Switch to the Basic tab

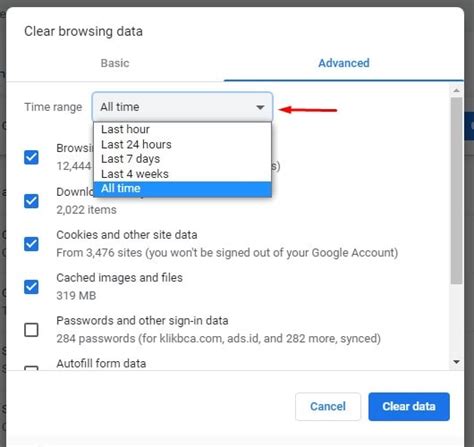coord(115,63)
